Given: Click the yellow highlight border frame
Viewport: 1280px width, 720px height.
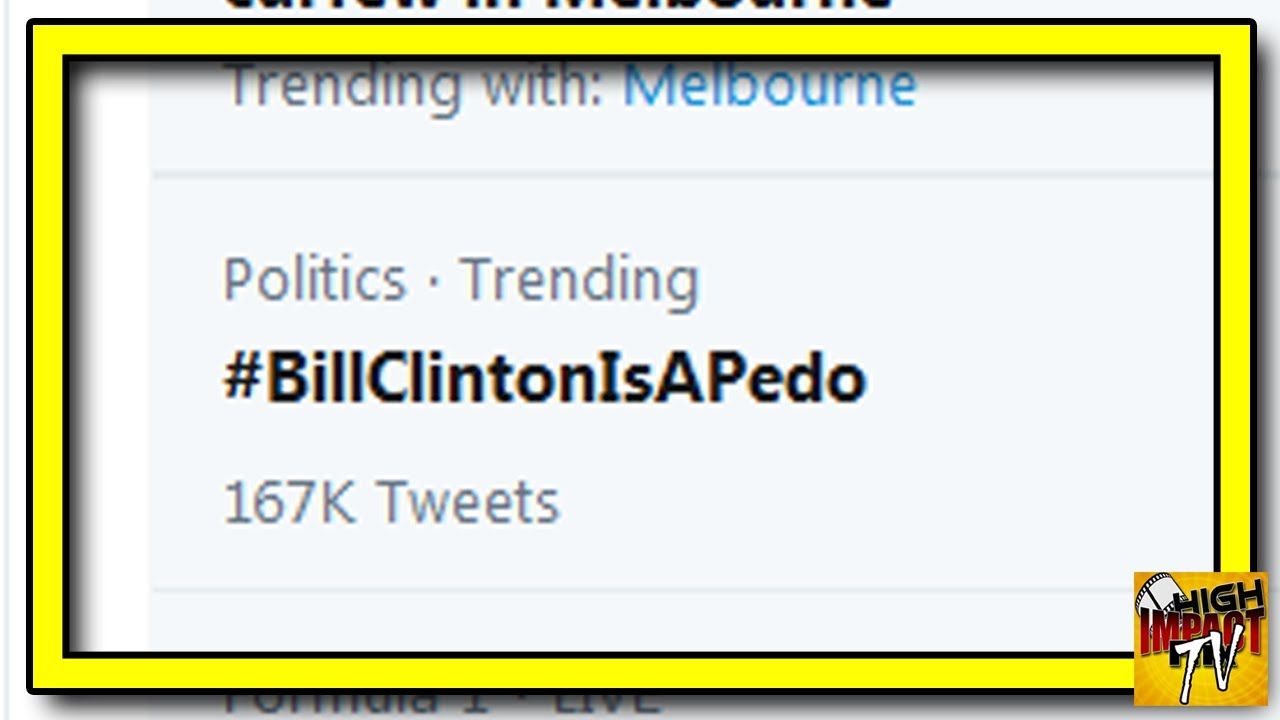Looking at the screenshot, I should [x=640, y=38].
